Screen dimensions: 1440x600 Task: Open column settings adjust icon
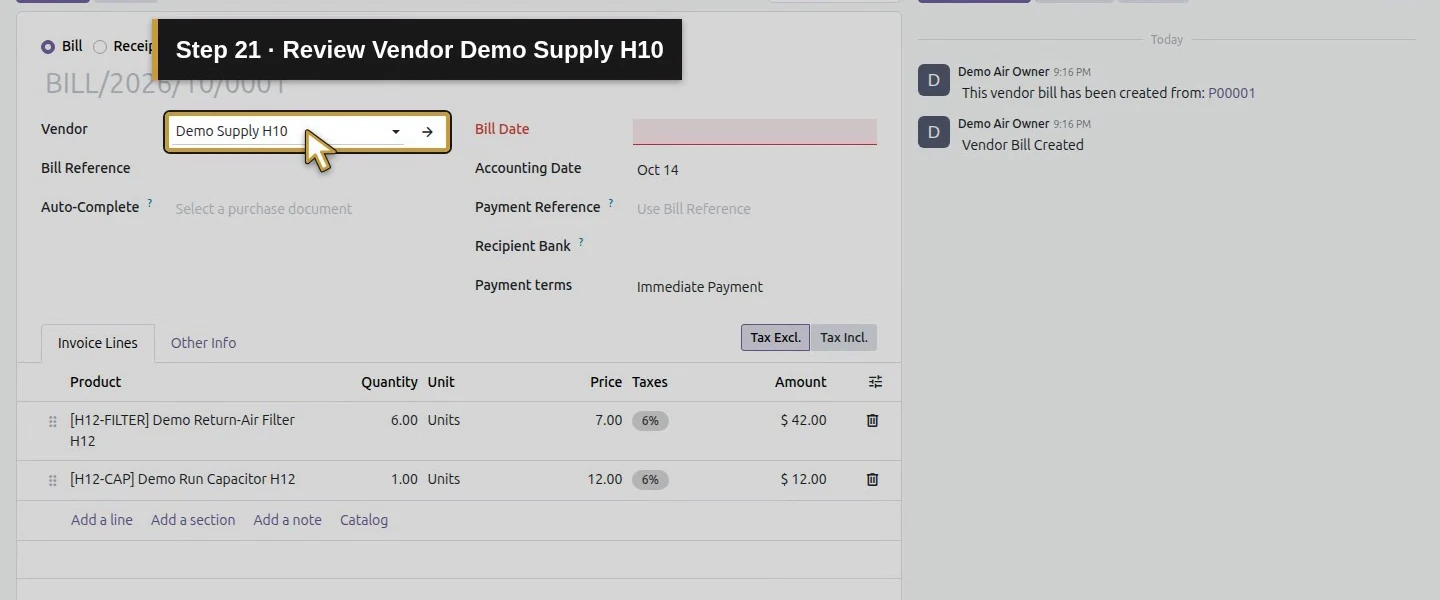click(x=875, y=382)
